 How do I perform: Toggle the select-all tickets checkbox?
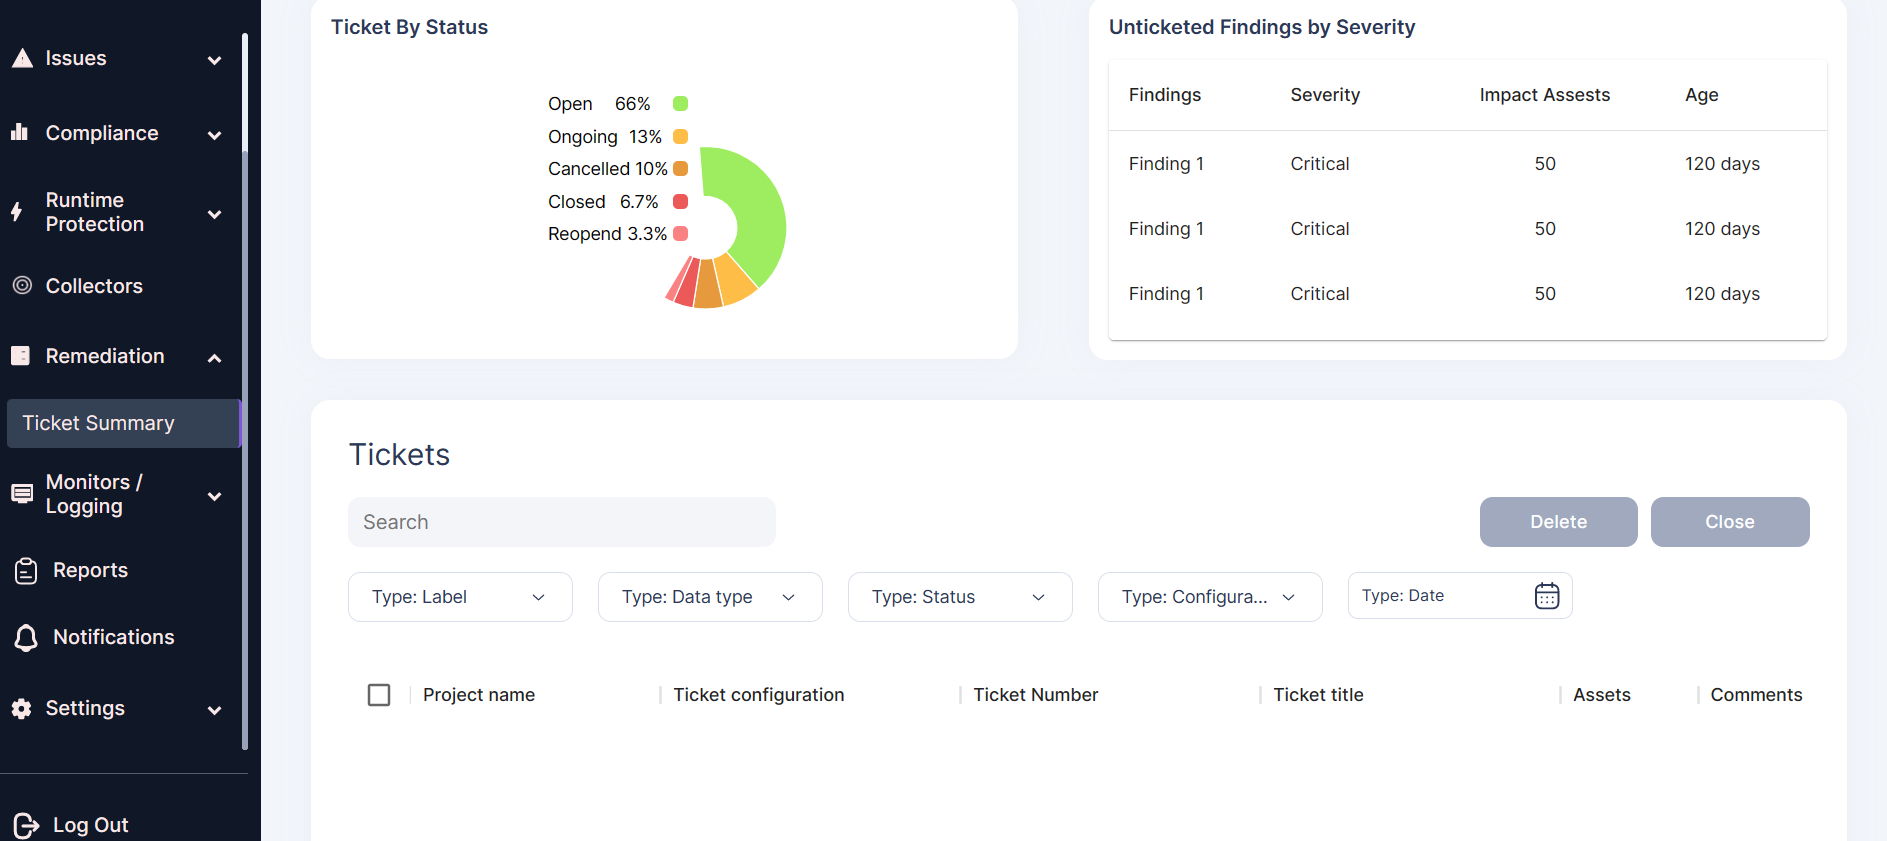[379, 694]
